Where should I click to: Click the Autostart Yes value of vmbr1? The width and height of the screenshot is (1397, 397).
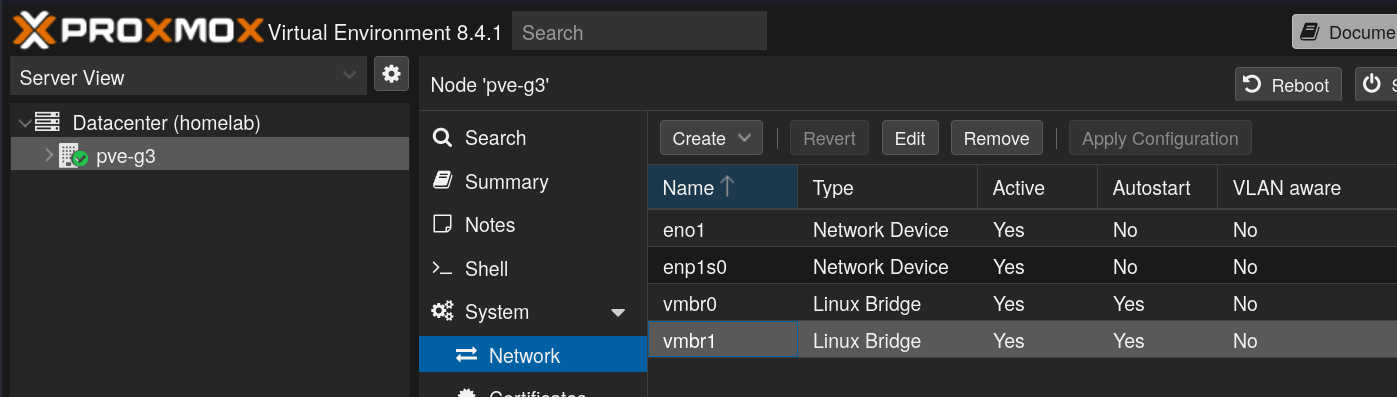[1128, 340]
